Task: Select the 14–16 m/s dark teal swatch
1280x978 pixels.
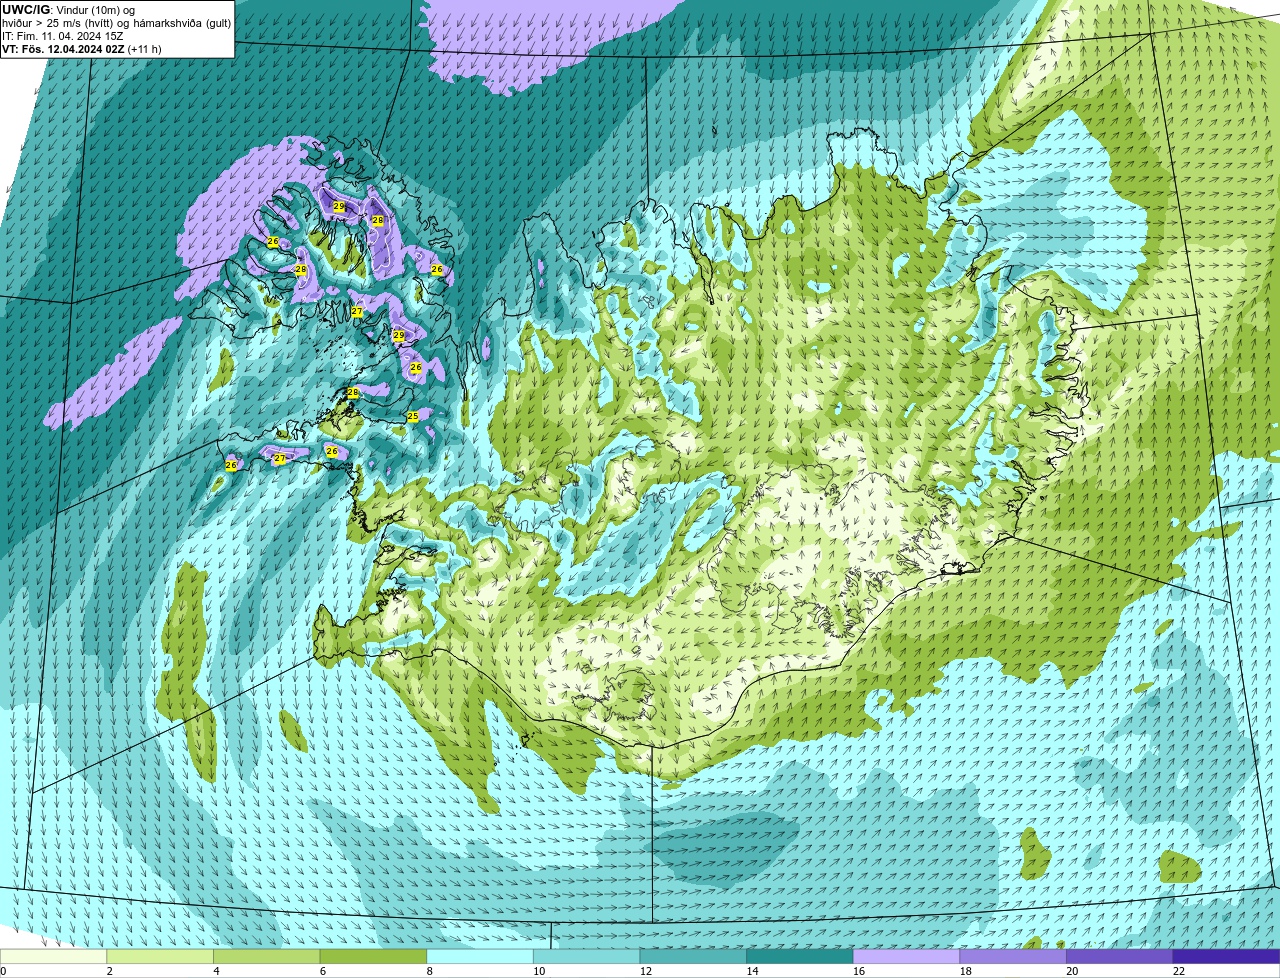Action: pyautogui.click(x=800, y=956)
